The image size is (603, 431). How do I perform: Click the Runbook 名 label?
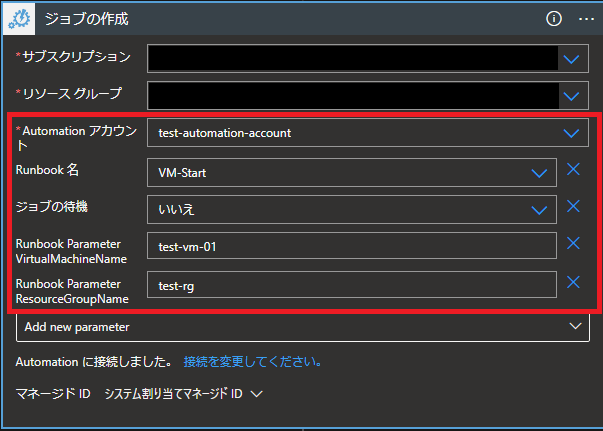pyautogui.click(x=47, y=170)
